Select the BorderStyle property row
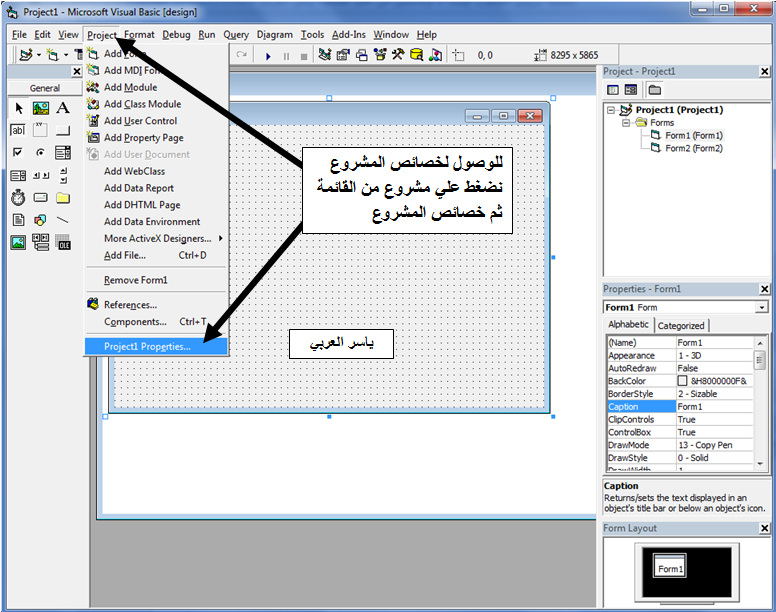Image resolution: width=776 pixels, height=612 pixels. (680, 394)
